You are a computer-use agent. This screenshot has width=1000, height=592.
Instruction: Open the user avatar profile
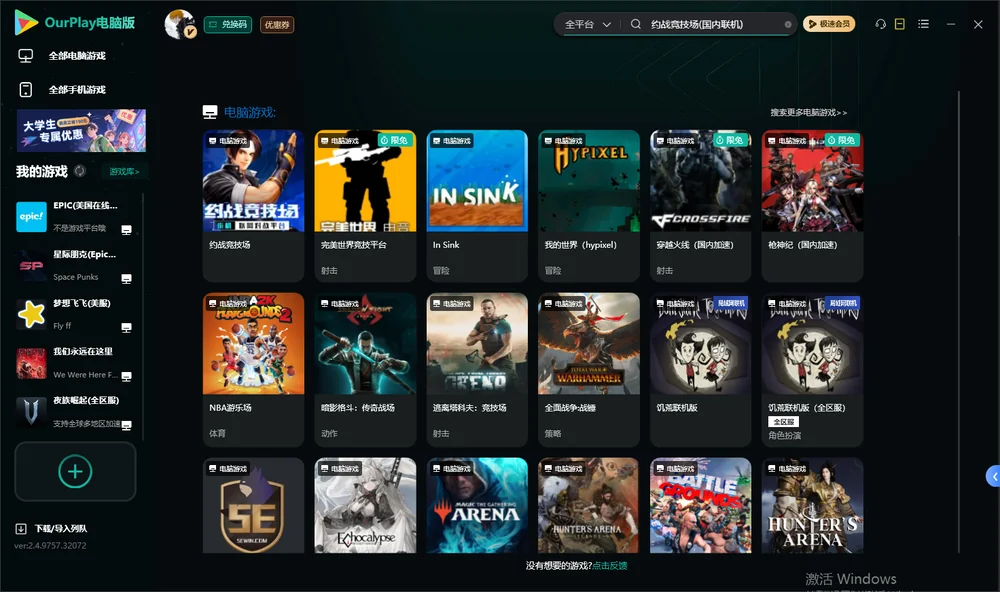[180, 24]
